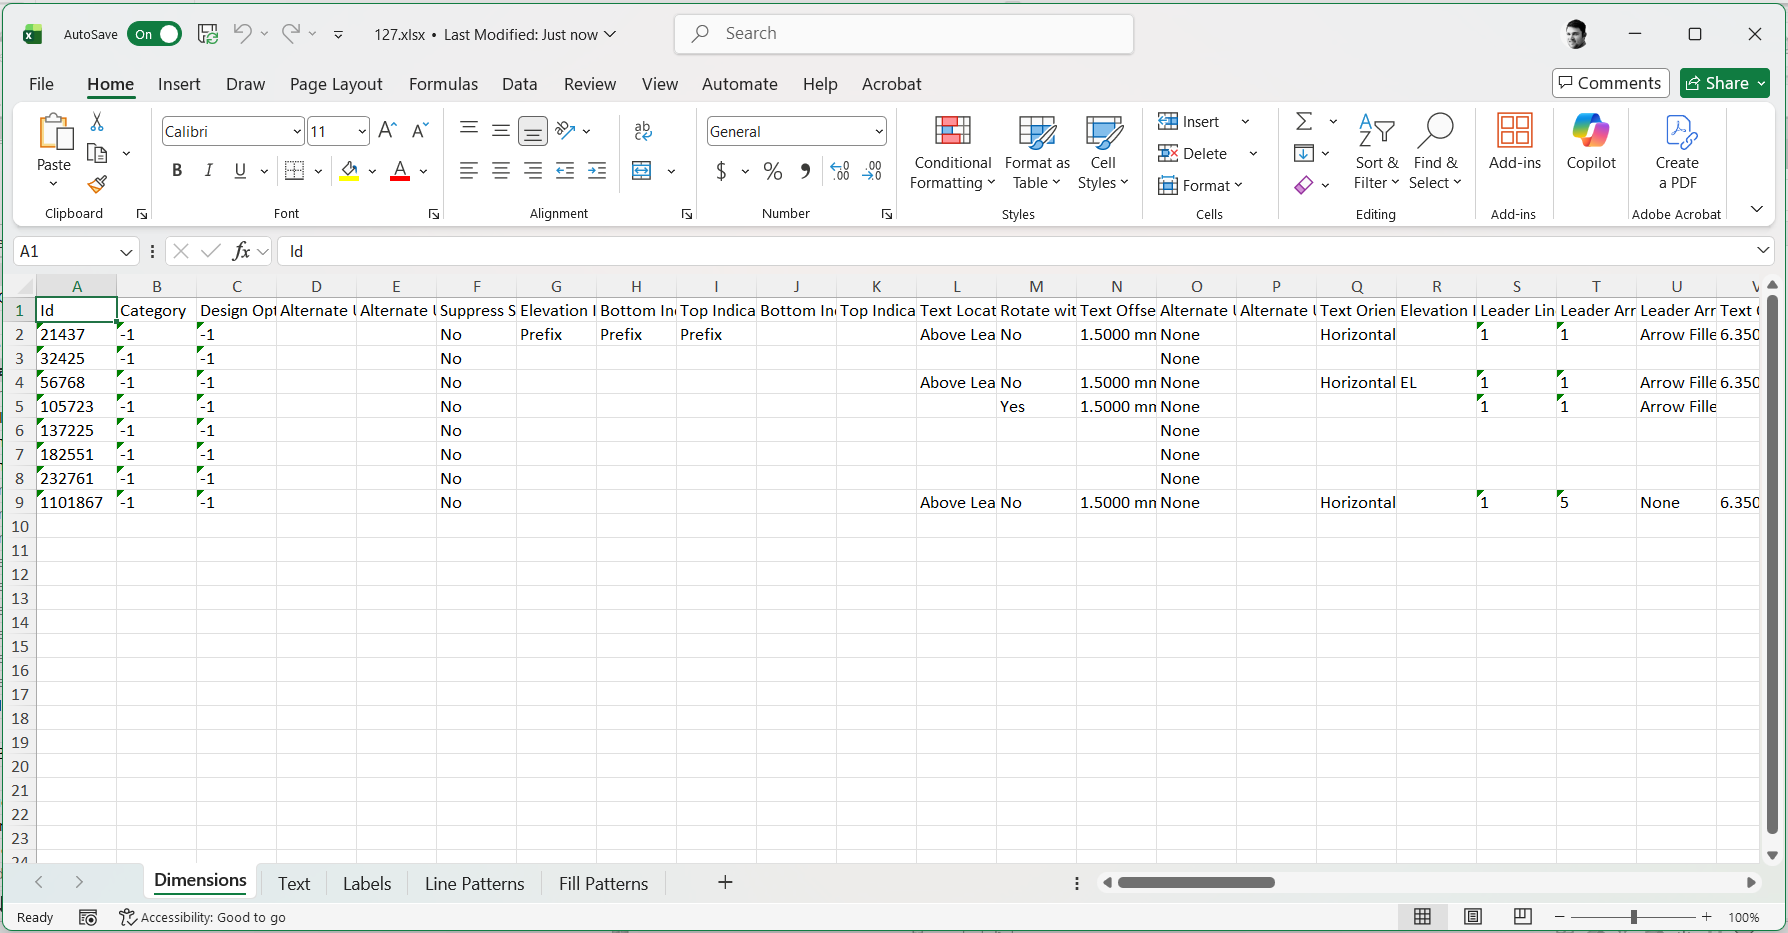This screenshot has width=1788, height=933.
Task: Expand the Number Format dropdown showing General
Action: (x=878, y=132)
